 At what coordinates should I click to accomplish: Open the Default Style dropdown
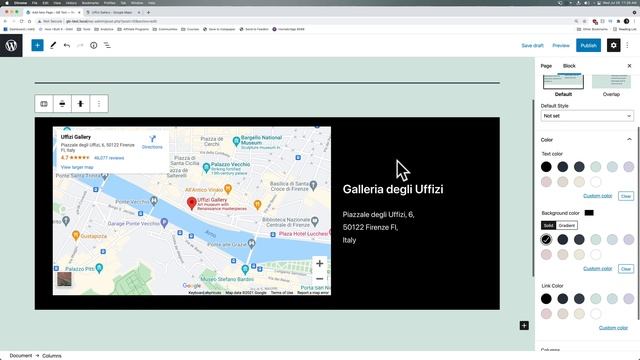click(x=587, y=116)
